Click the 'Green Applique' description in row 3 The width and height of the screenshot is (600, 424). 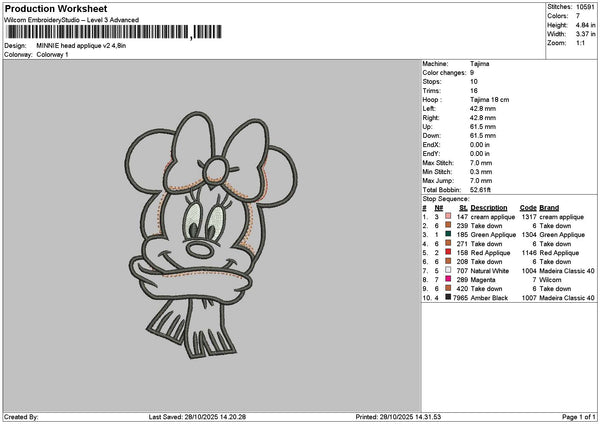[x=493, y=235]
